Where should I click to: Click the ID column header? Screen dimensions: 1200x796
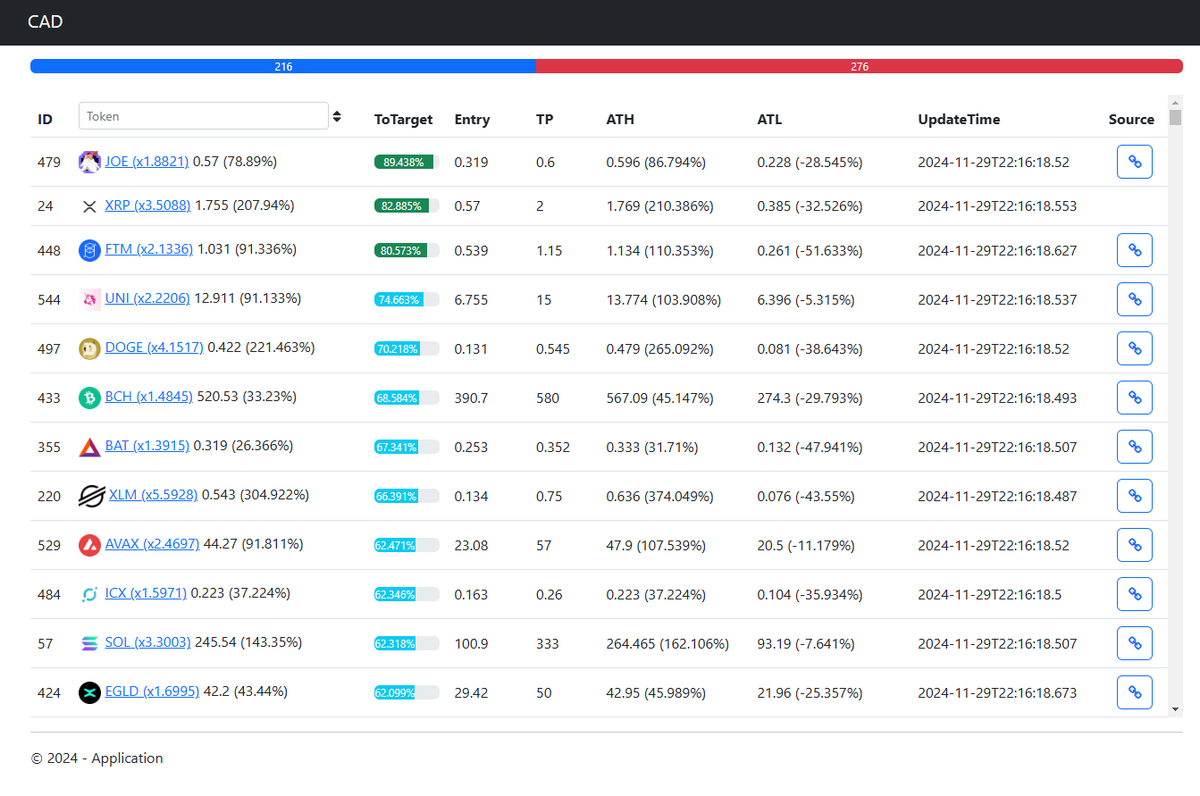45,119
